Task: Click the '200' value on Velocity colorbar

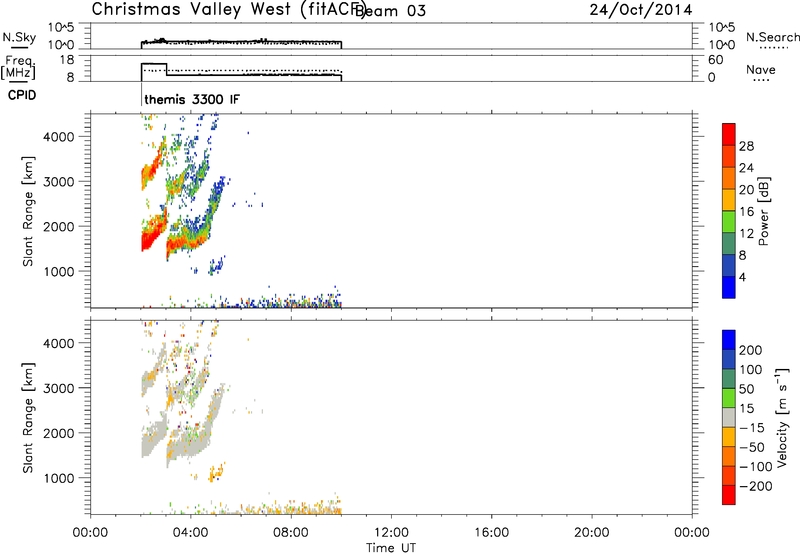Action: point(751,350)
